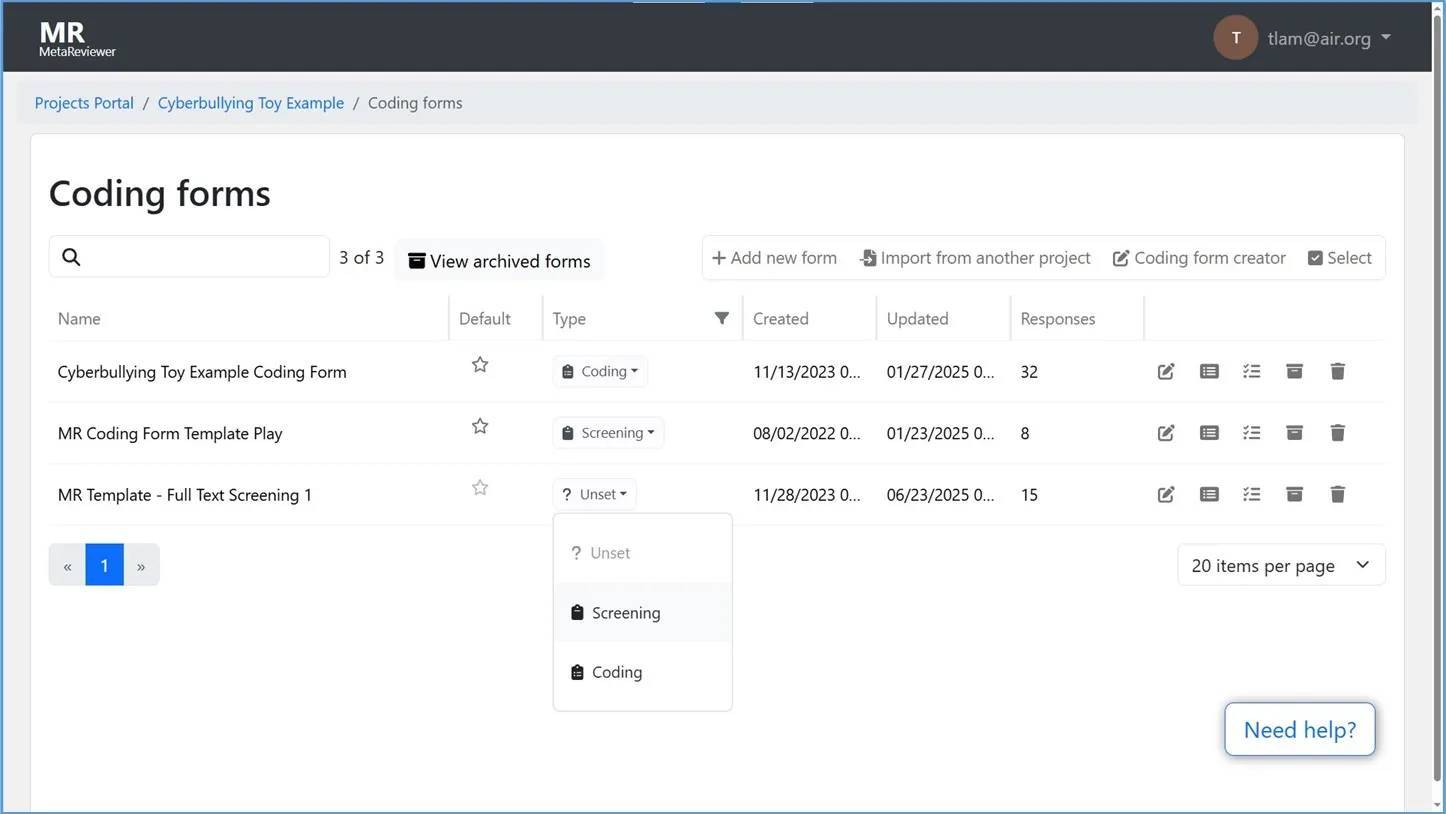The height and width of the screenshot is (814, 1446).
Task: Edit MR Template - Full Text Screening 1
Action: (1166, 495)
